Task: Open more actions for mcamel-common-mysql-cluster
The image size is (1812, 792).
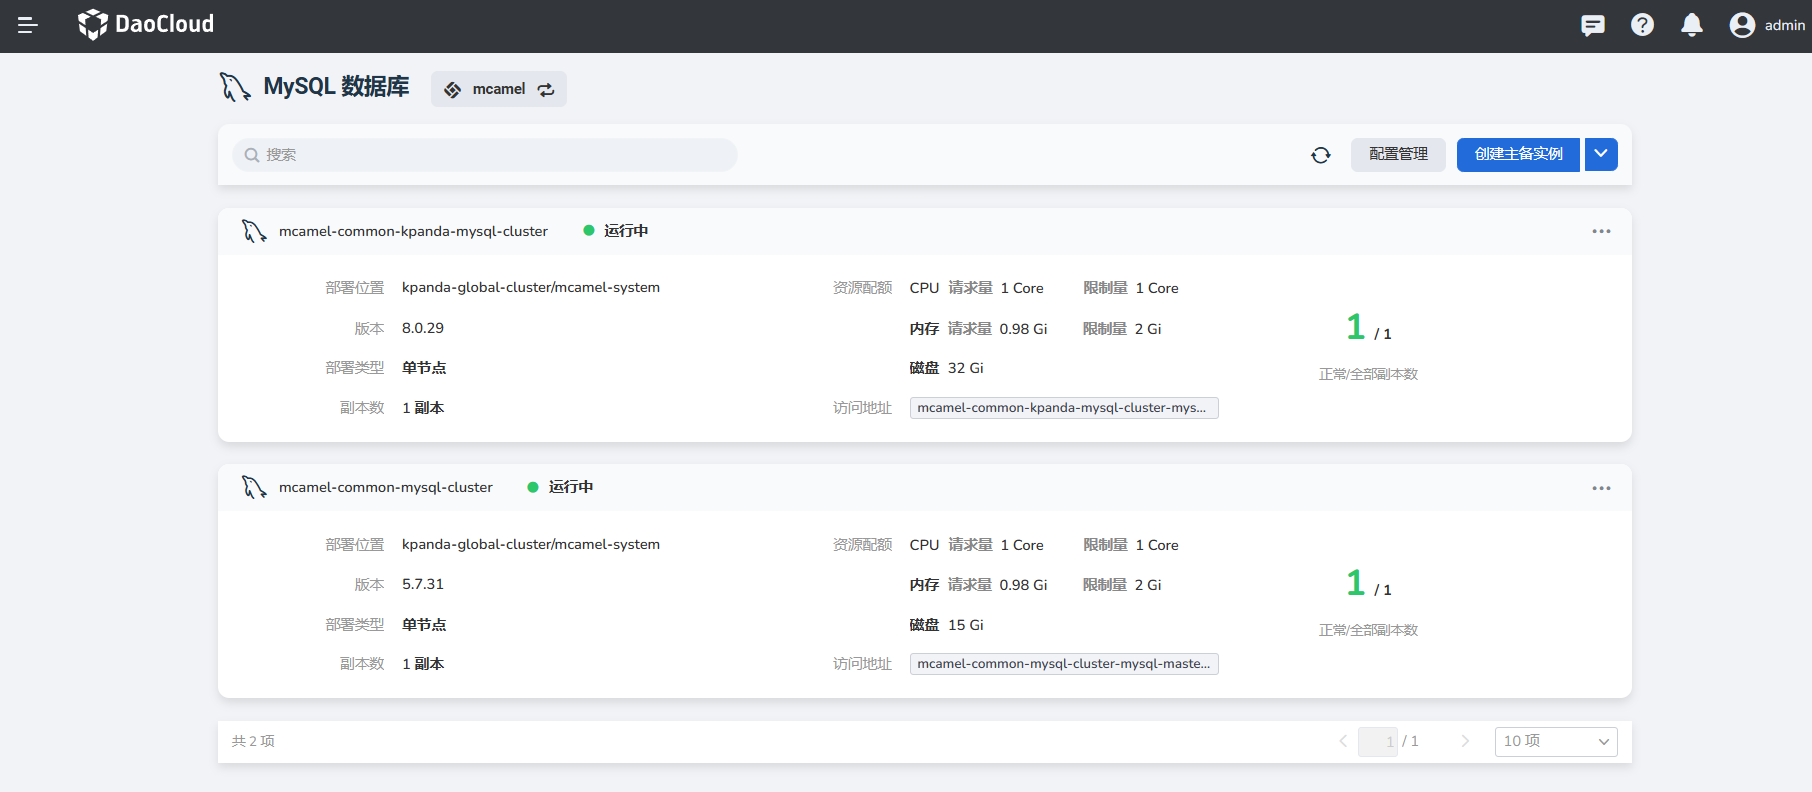Action: point(1601,488)
